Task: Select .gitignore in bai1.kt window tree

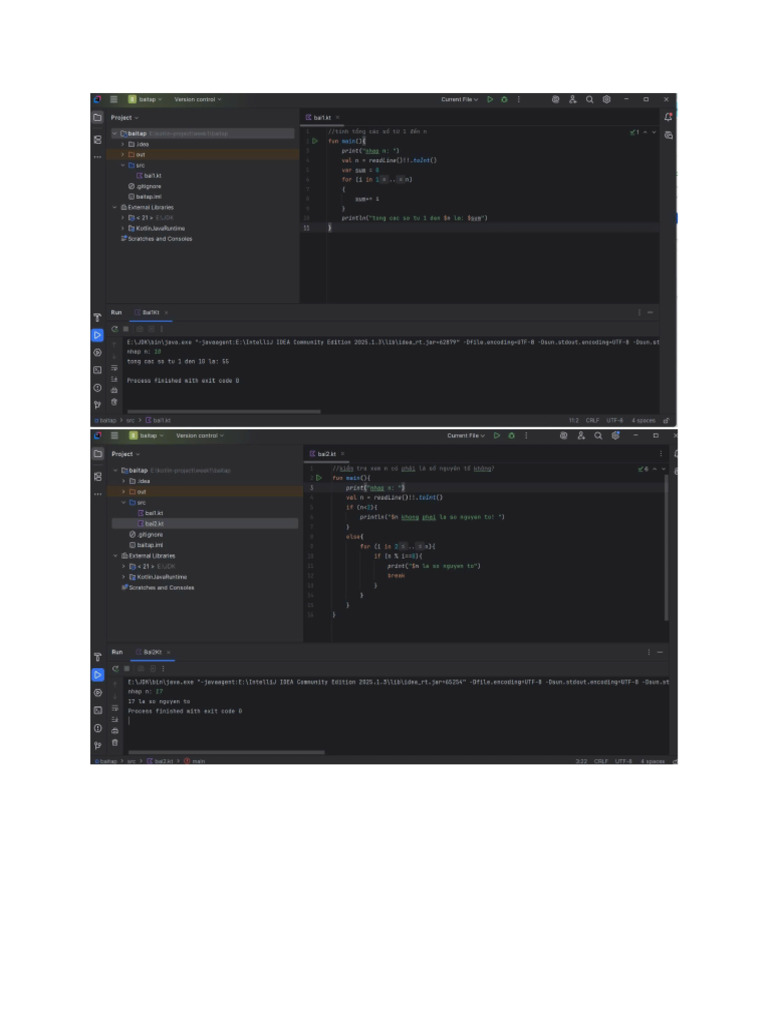Action: tap(144, 186)
